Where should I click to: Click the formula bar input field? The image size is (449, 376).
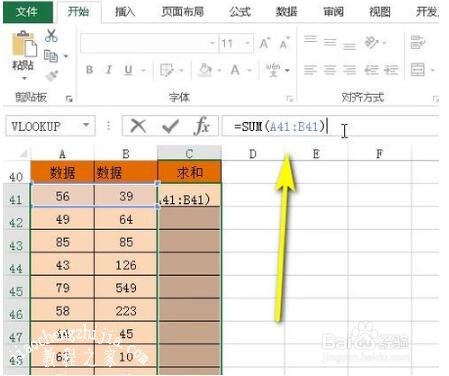[331, 126]
